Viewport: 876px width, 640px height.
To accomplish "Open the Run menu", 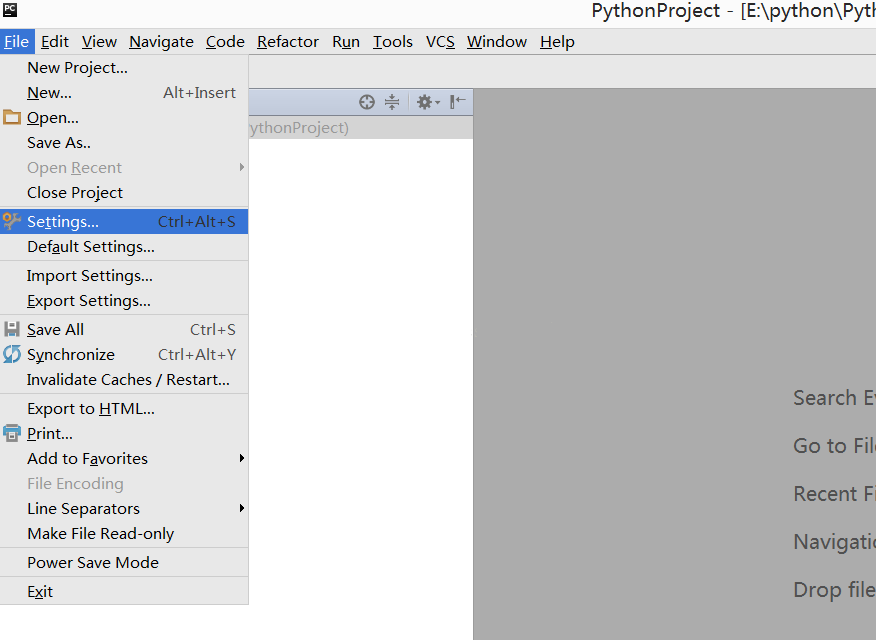I will tap(346, 42).
